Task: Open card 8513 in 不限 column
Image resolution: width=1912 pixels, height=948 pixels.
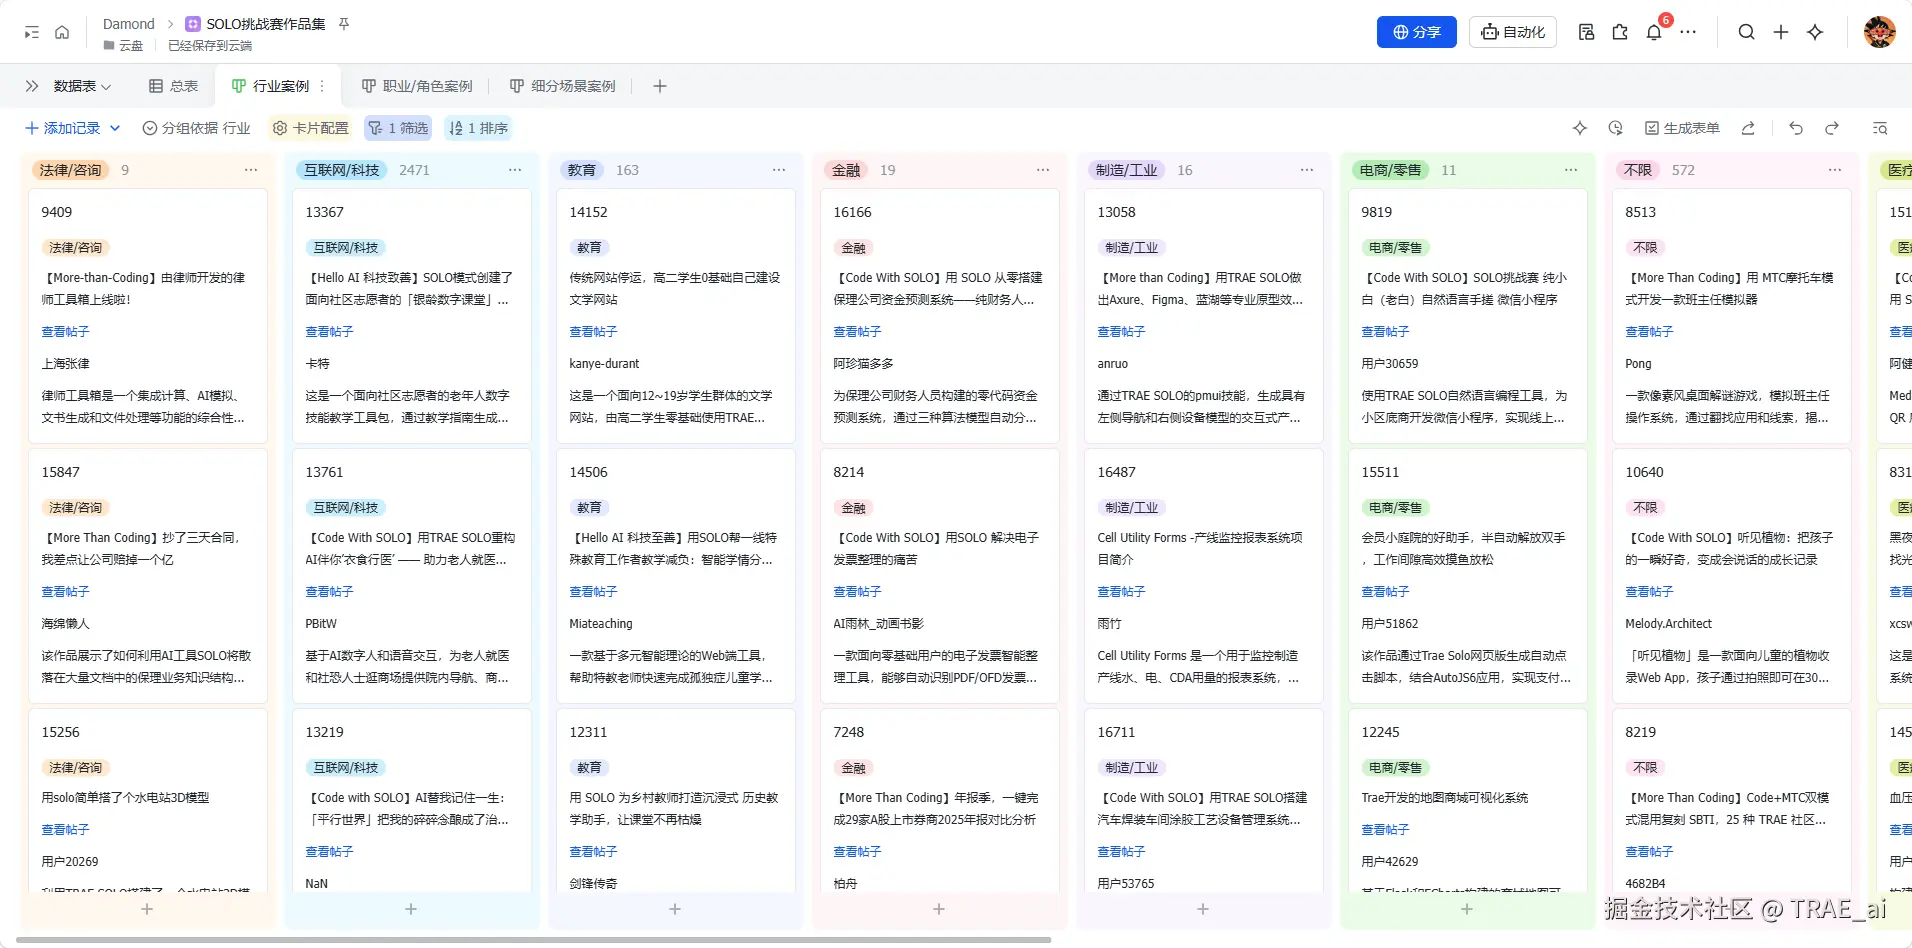Action: [x=1732, y=316]
